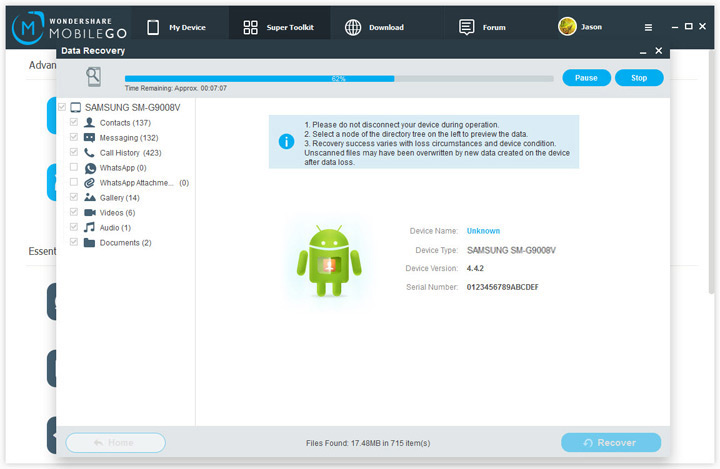Maximize the MobileGo main window
Screen dimensions: 720x469
tap(688, 27)
